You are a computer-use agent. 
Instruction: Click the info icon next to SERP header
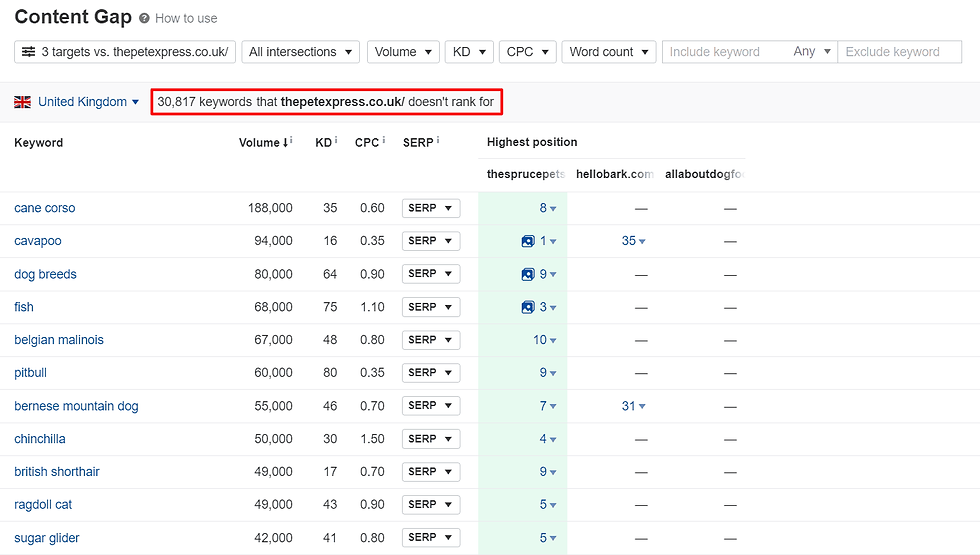[438, 140]
